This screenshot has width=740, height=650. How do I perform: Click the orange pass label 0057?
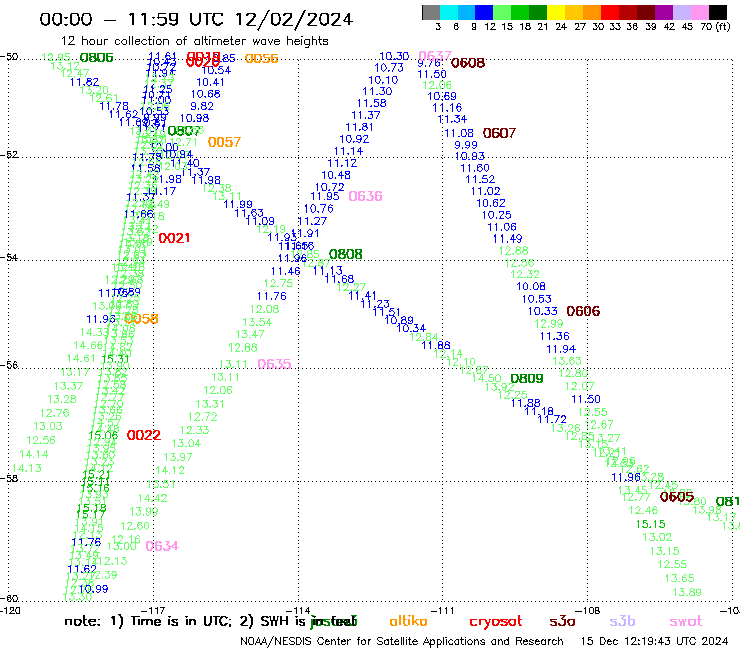click(x=224, y=142)
